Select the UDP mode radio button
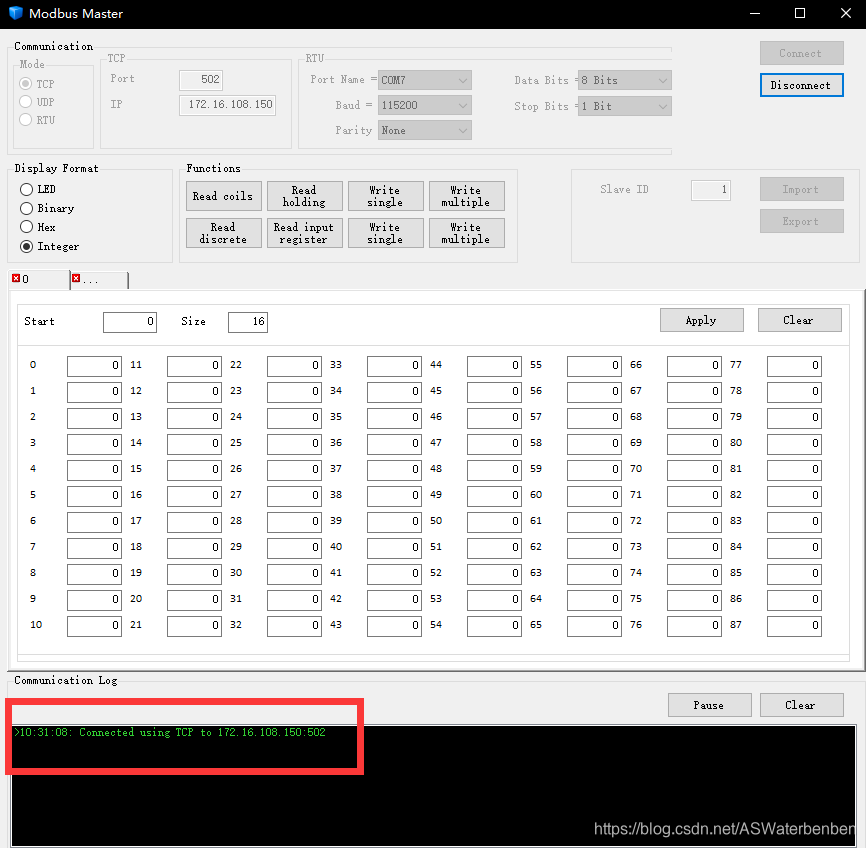The width and height of the screenshot is (866, 848). tap(25, 102)
